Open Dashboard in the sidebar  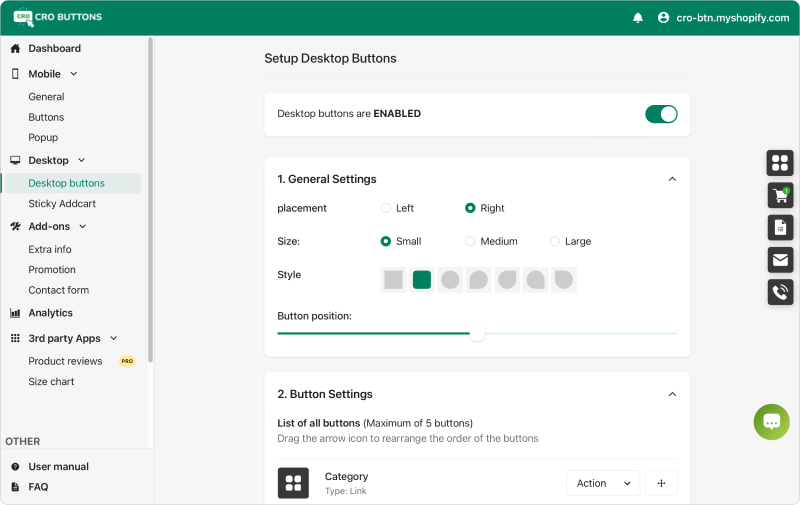(54, 48)
